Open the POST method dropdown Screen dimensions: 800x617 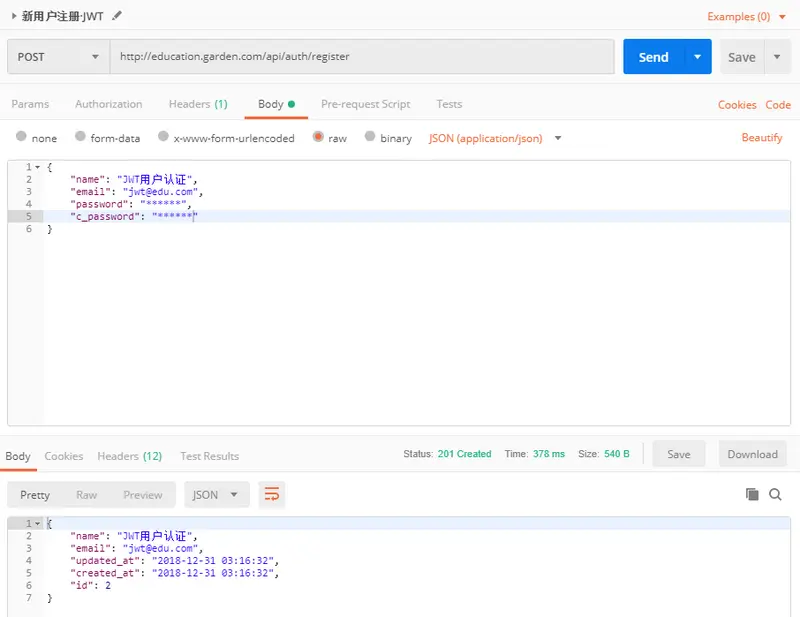(58, 57)
